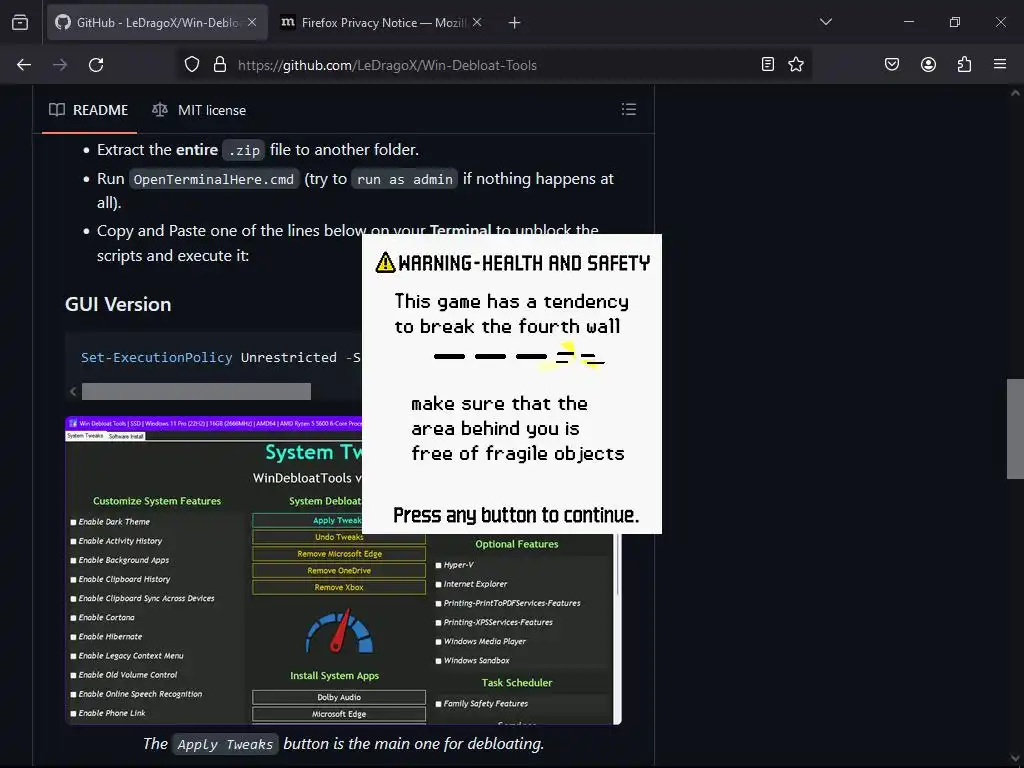Toggle Hyper-V optional feature checkbox

click(x=438, y=566)
